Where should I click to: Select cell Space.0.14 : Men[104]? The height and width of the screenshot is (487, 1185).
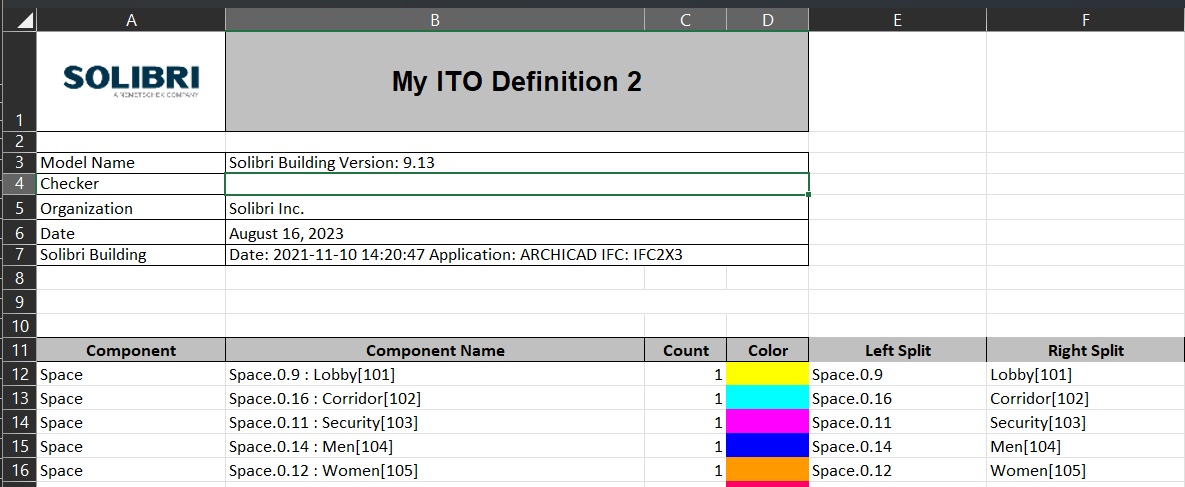coord(435,446)
